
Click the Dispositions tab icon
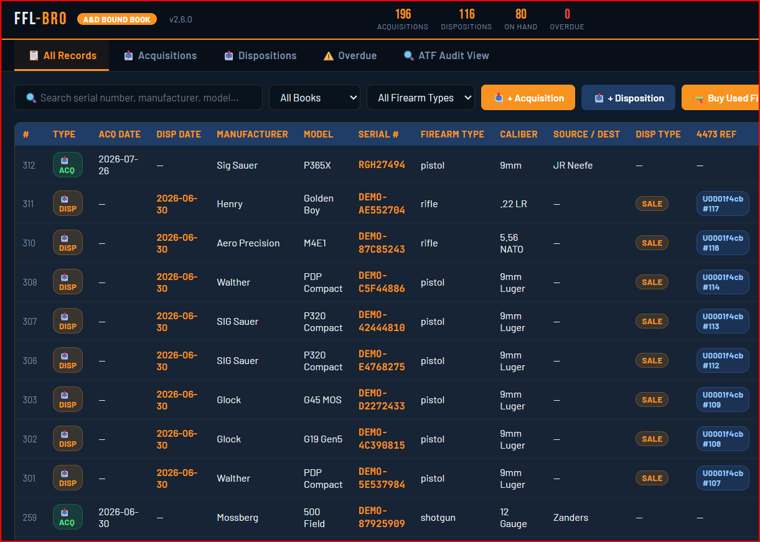coord(229,56)
